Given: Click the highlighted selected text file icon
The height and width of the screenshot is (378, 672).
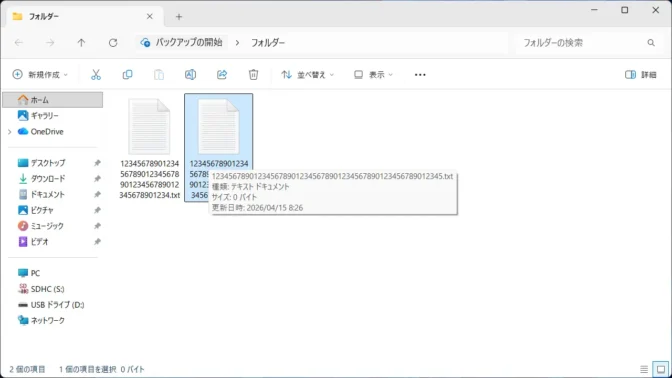Looking at the screenshot, I should [x=219, y=126].
